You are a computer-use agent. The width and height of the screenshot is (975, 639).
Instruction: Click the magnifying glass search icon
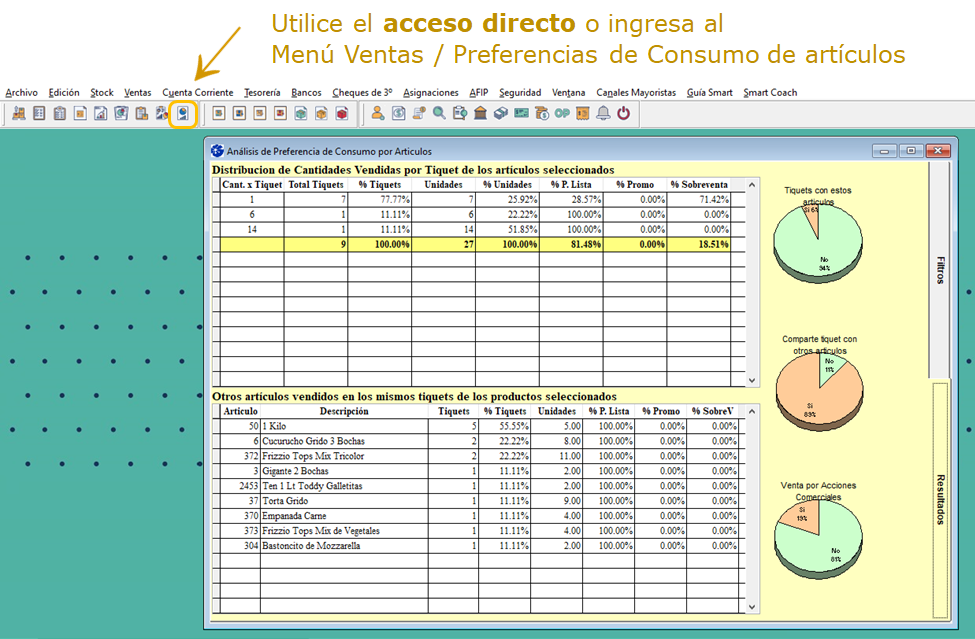click(439, 113)
